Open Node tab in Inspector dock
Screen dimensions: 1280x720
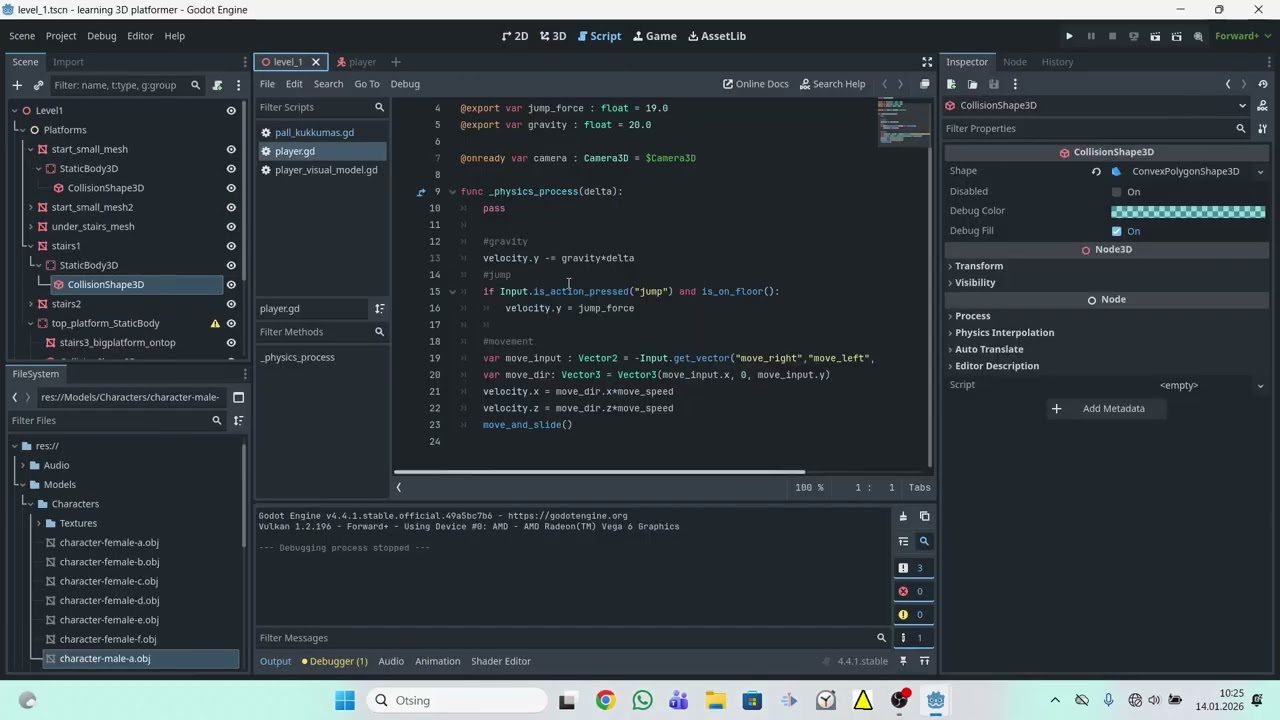pyautogui.click(x=1014, y=62)
